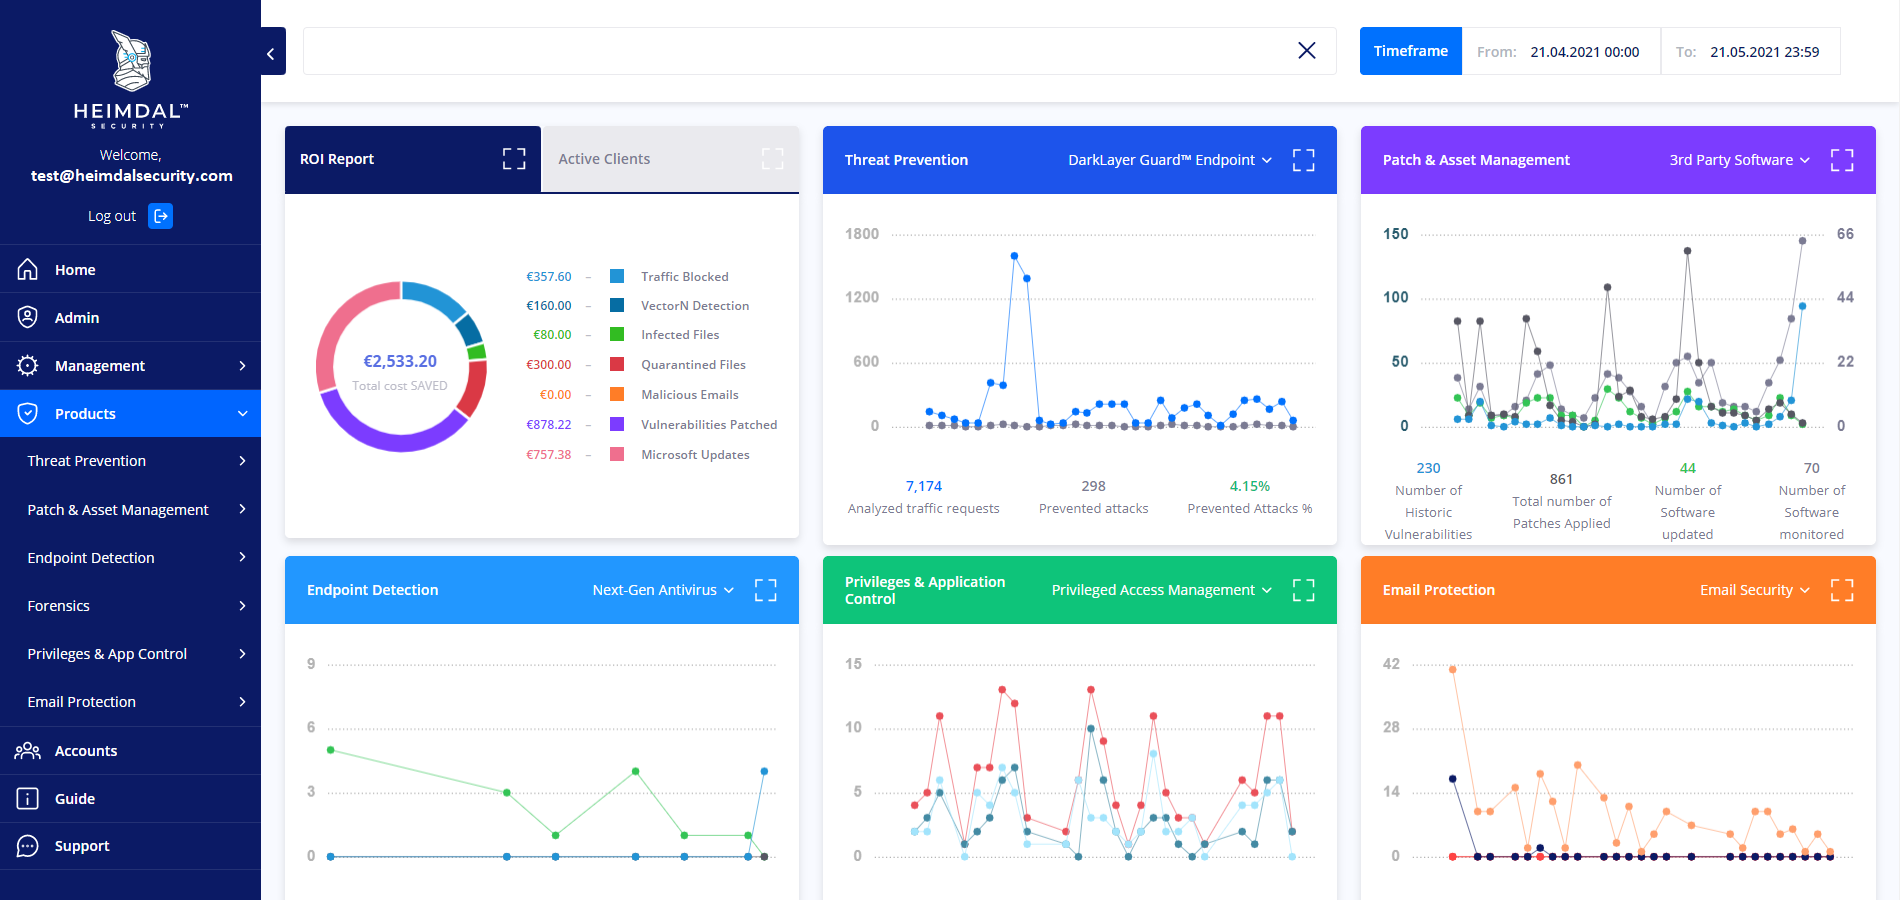Collapse the Products menu section
1900x900 pixels.
[130, 414]
